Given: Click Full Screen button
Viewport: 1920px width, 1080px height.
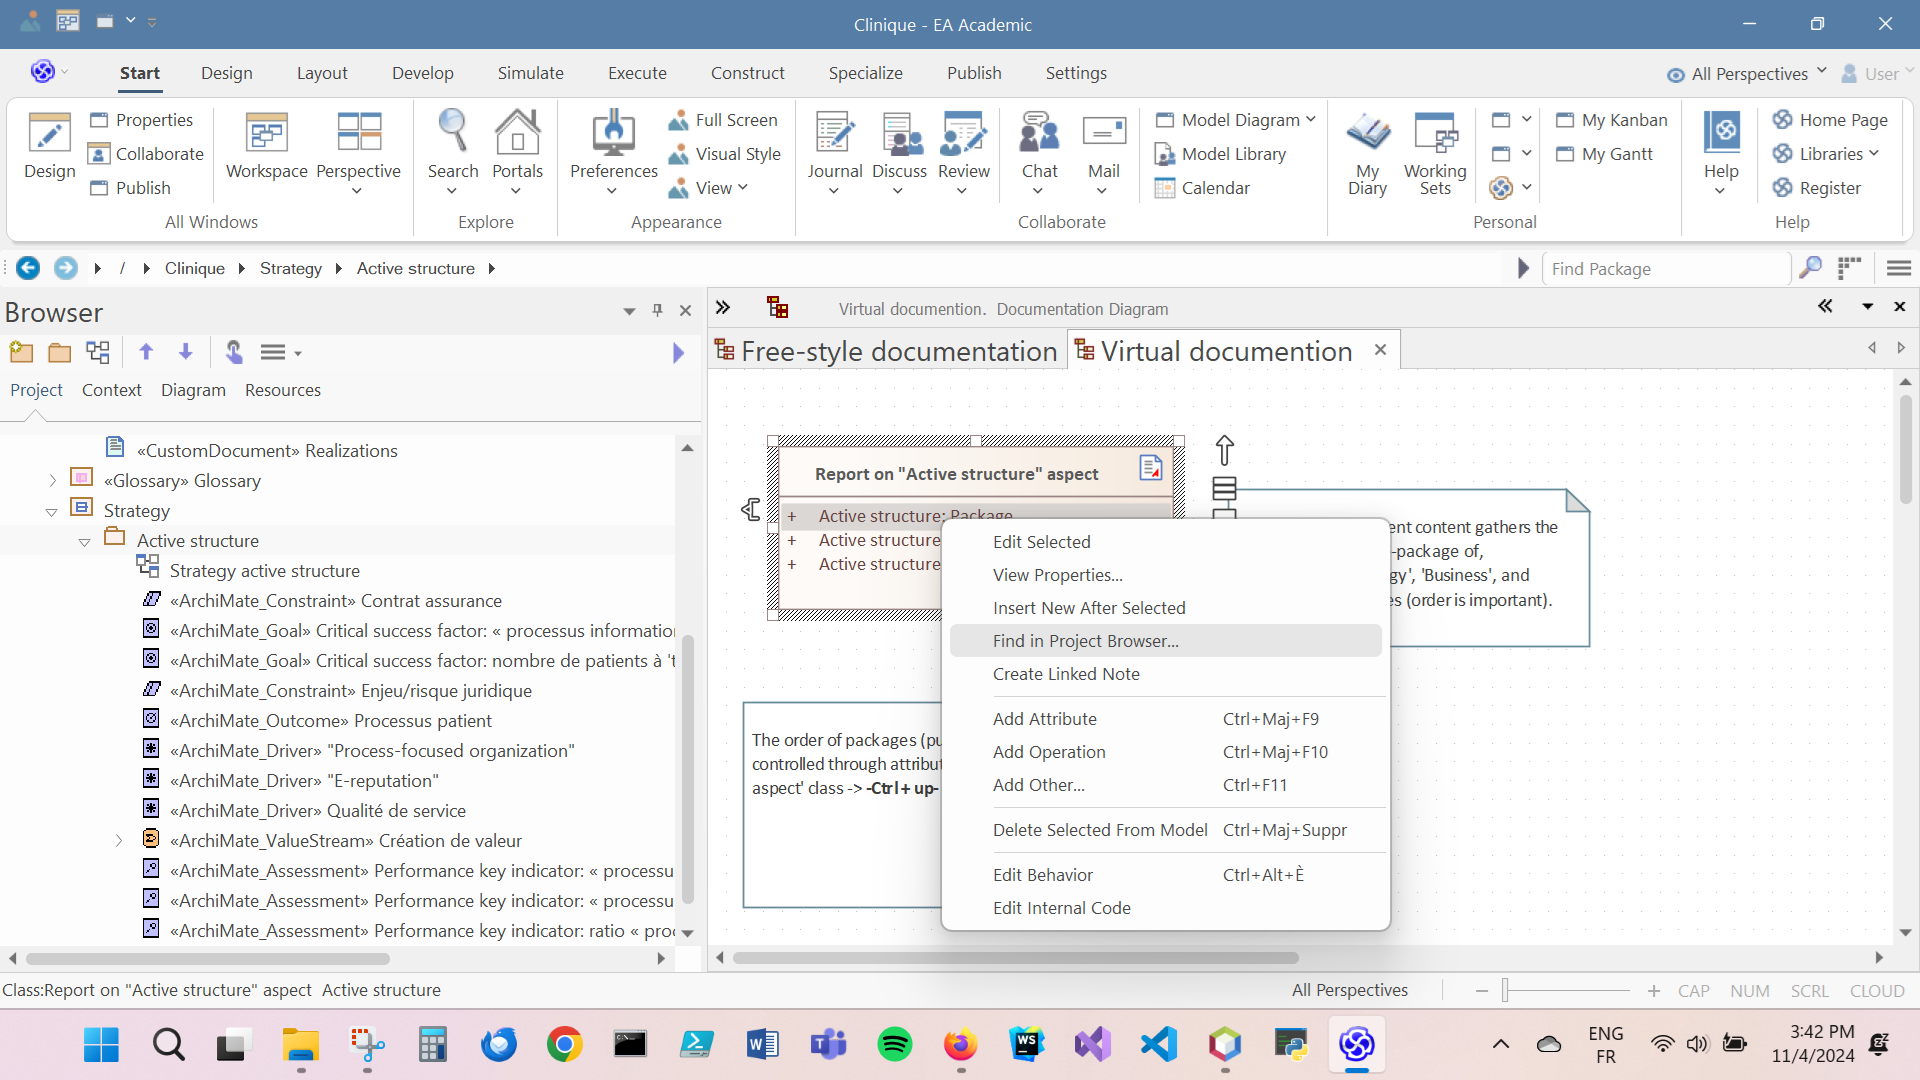Looking at the screenshot, I should pos(723,120).
